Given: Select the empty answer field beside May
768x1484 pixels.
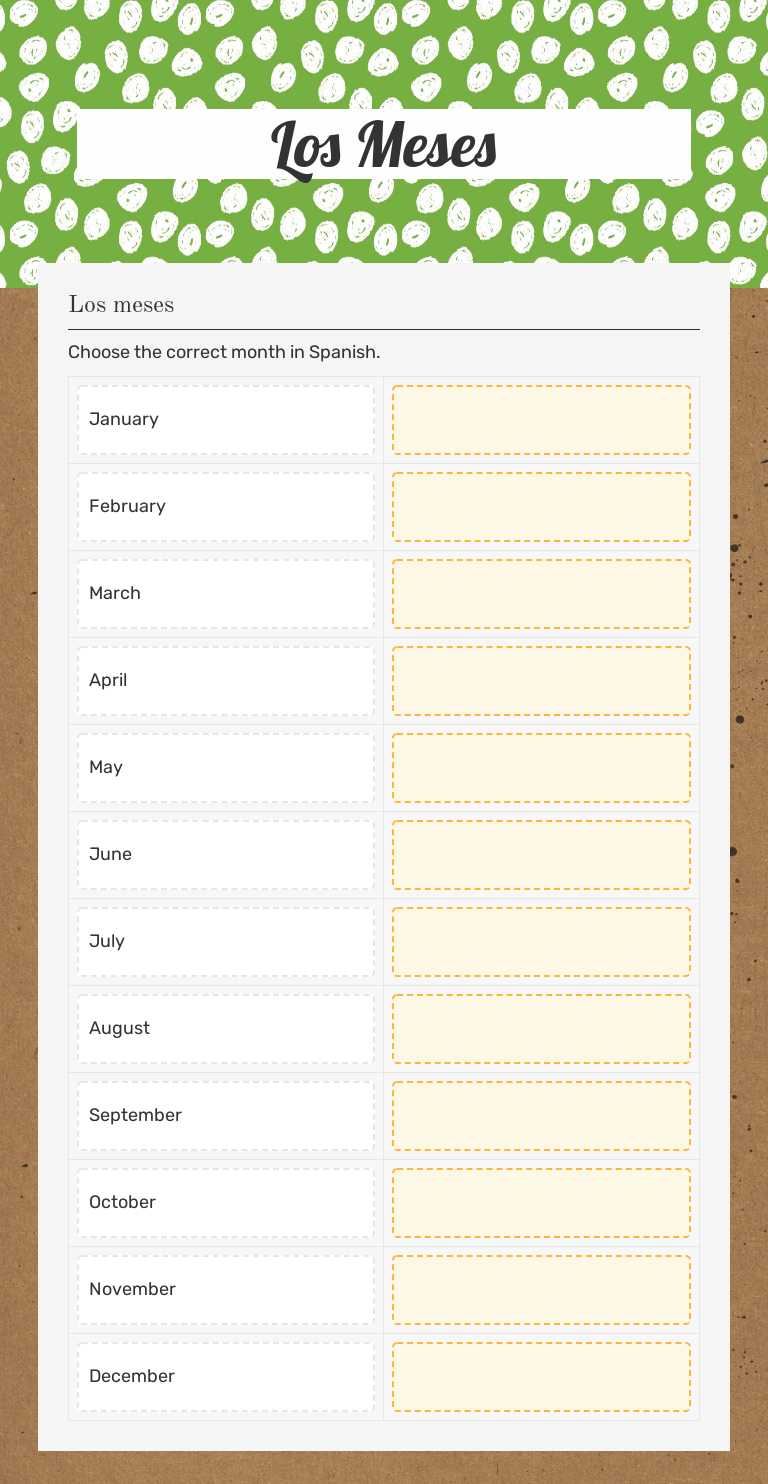Looking at the screenshot, I should tap(541, 768).
